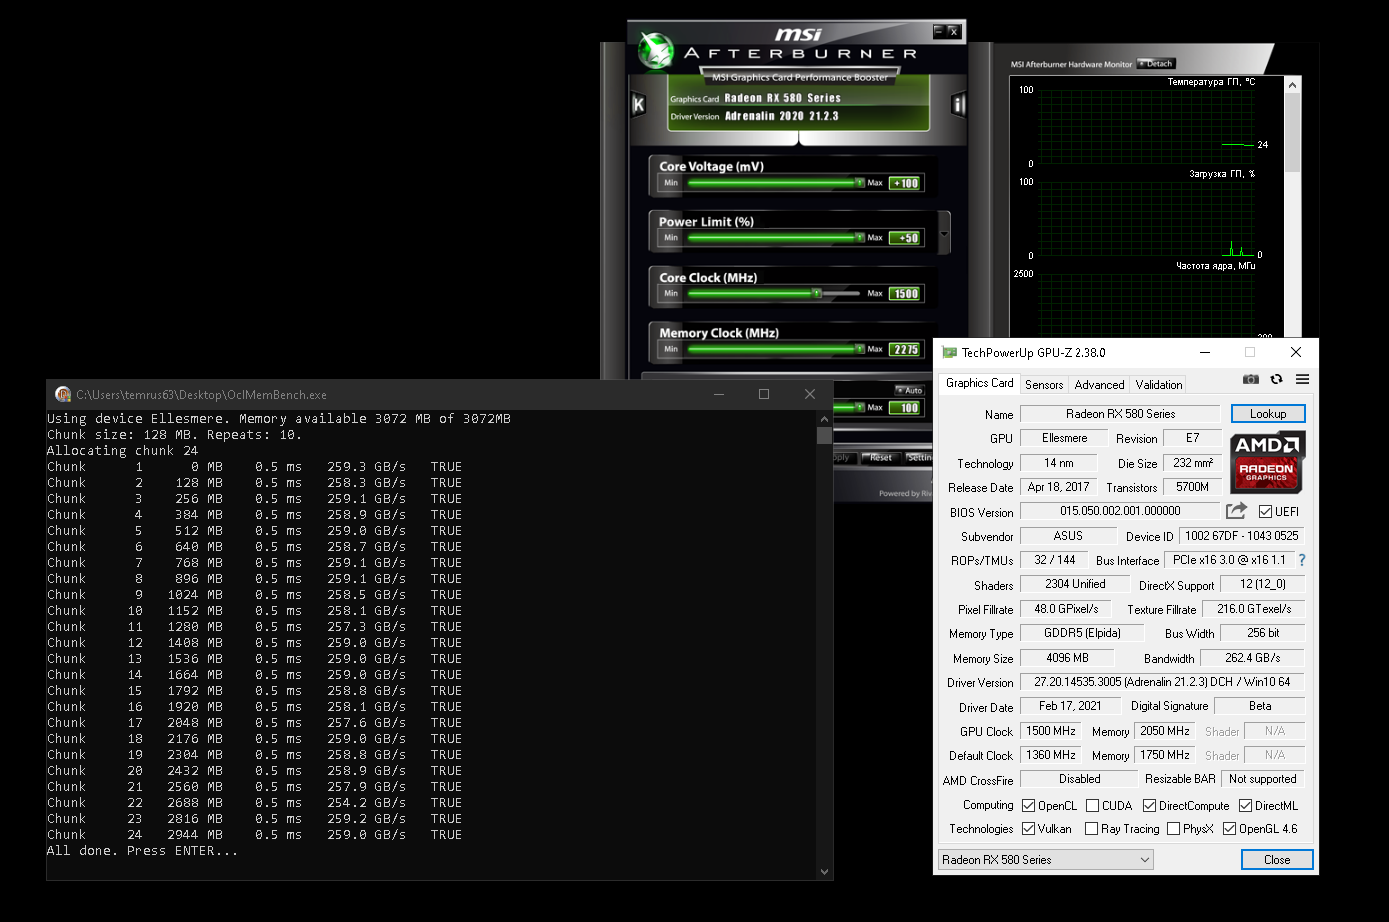Click the console scrollbar down arrow
Viewport: 1389px width, 922px height.
(x=824, y=871)
